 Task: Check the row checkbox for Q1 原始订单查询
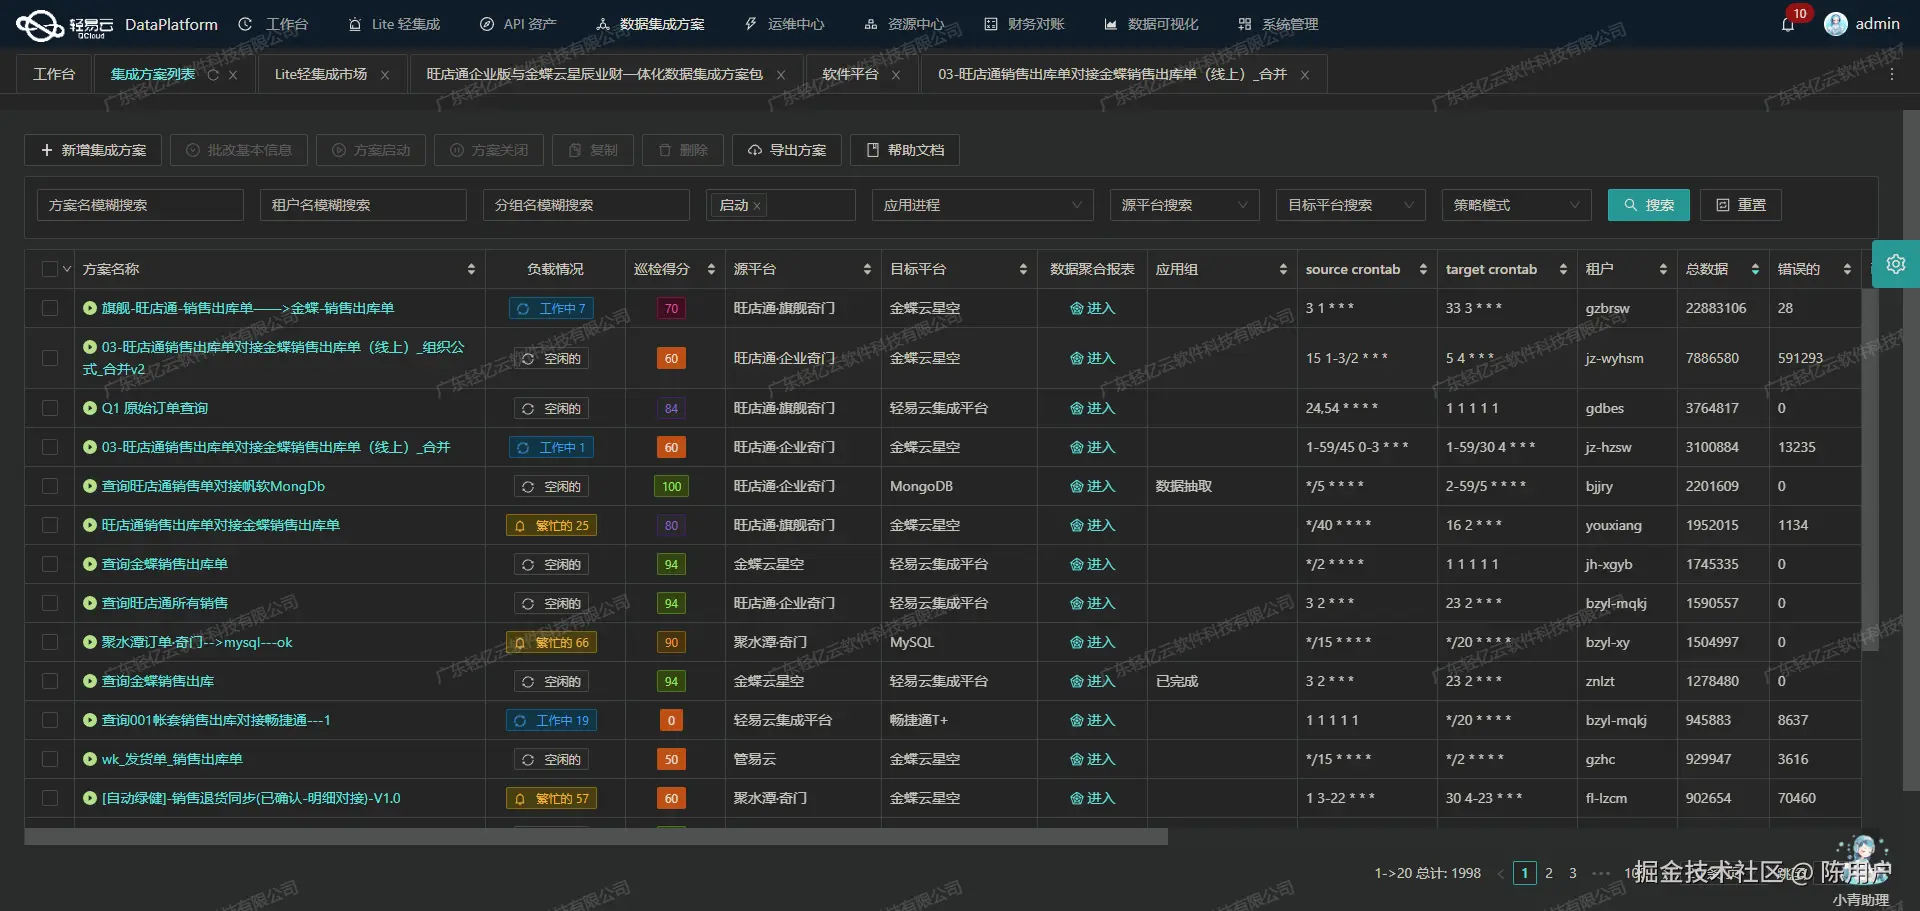49,407
